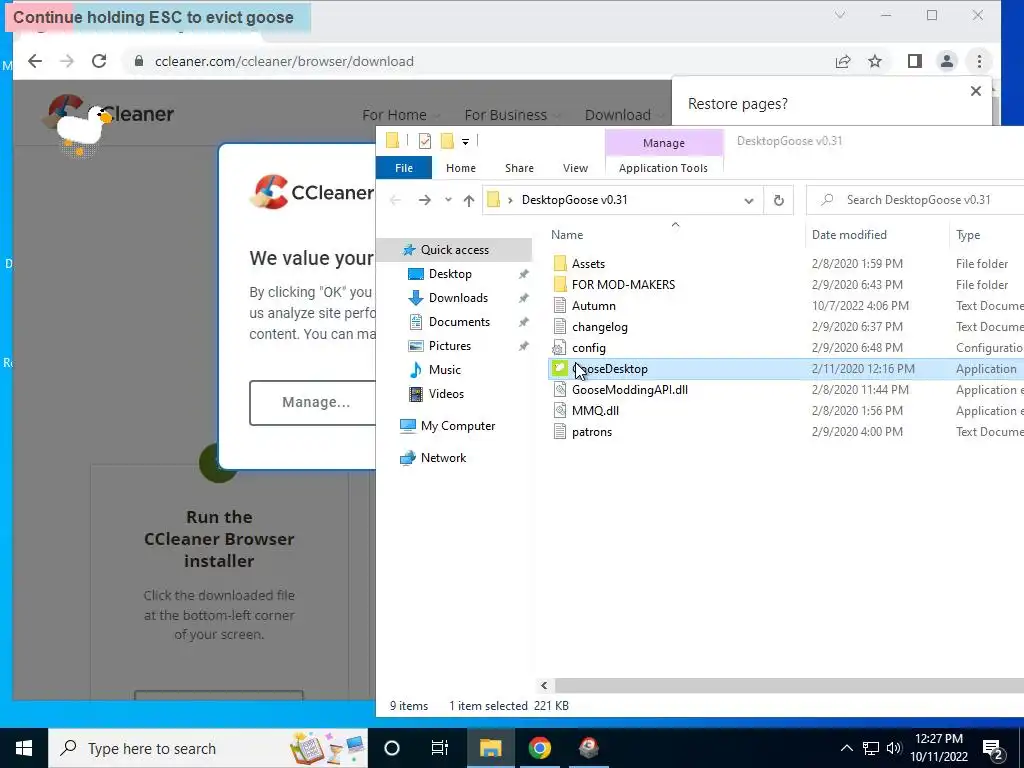Select Quick access in navigation pane
This screenshot has width=1024, height=768.
pyautogui.click(x=455, y=249)
